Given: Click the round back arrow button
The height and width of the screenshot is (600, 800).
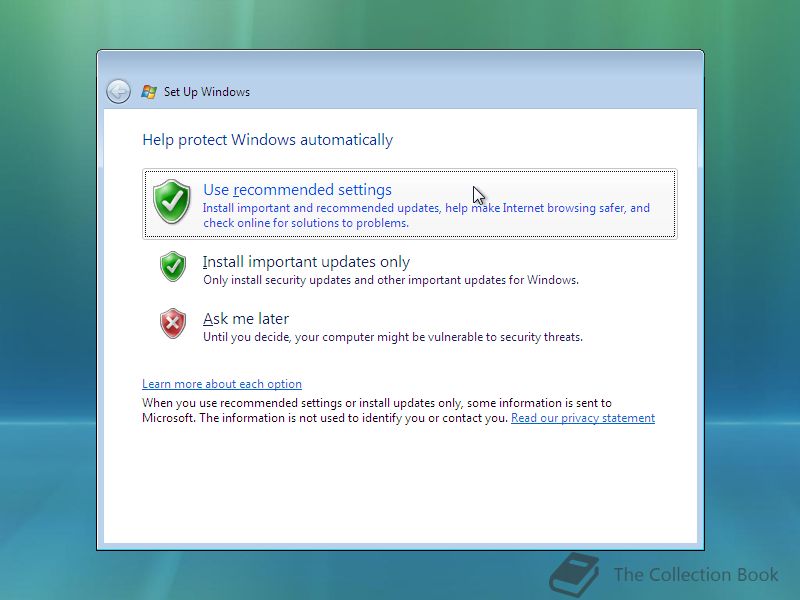Looking at the screenshot, I should coord(118,92).
